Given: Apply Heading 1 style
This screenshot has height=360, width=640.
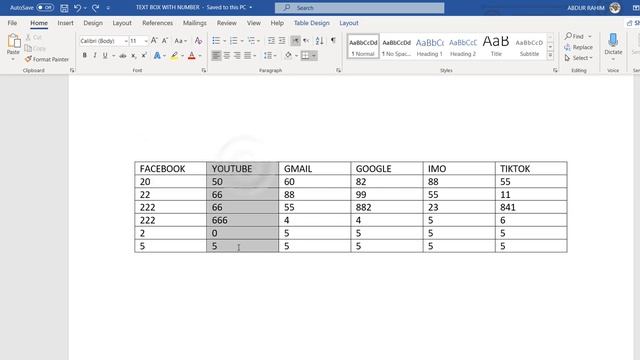Looking at the screenshot, I should (x=430, y=47).
